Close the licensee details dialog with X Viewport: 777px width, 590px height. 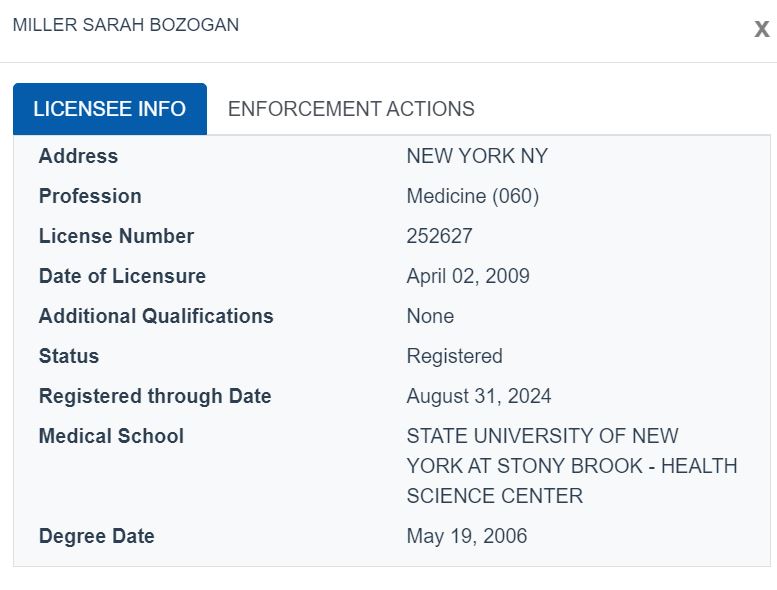pyautogui.click(x=762, y=29)
